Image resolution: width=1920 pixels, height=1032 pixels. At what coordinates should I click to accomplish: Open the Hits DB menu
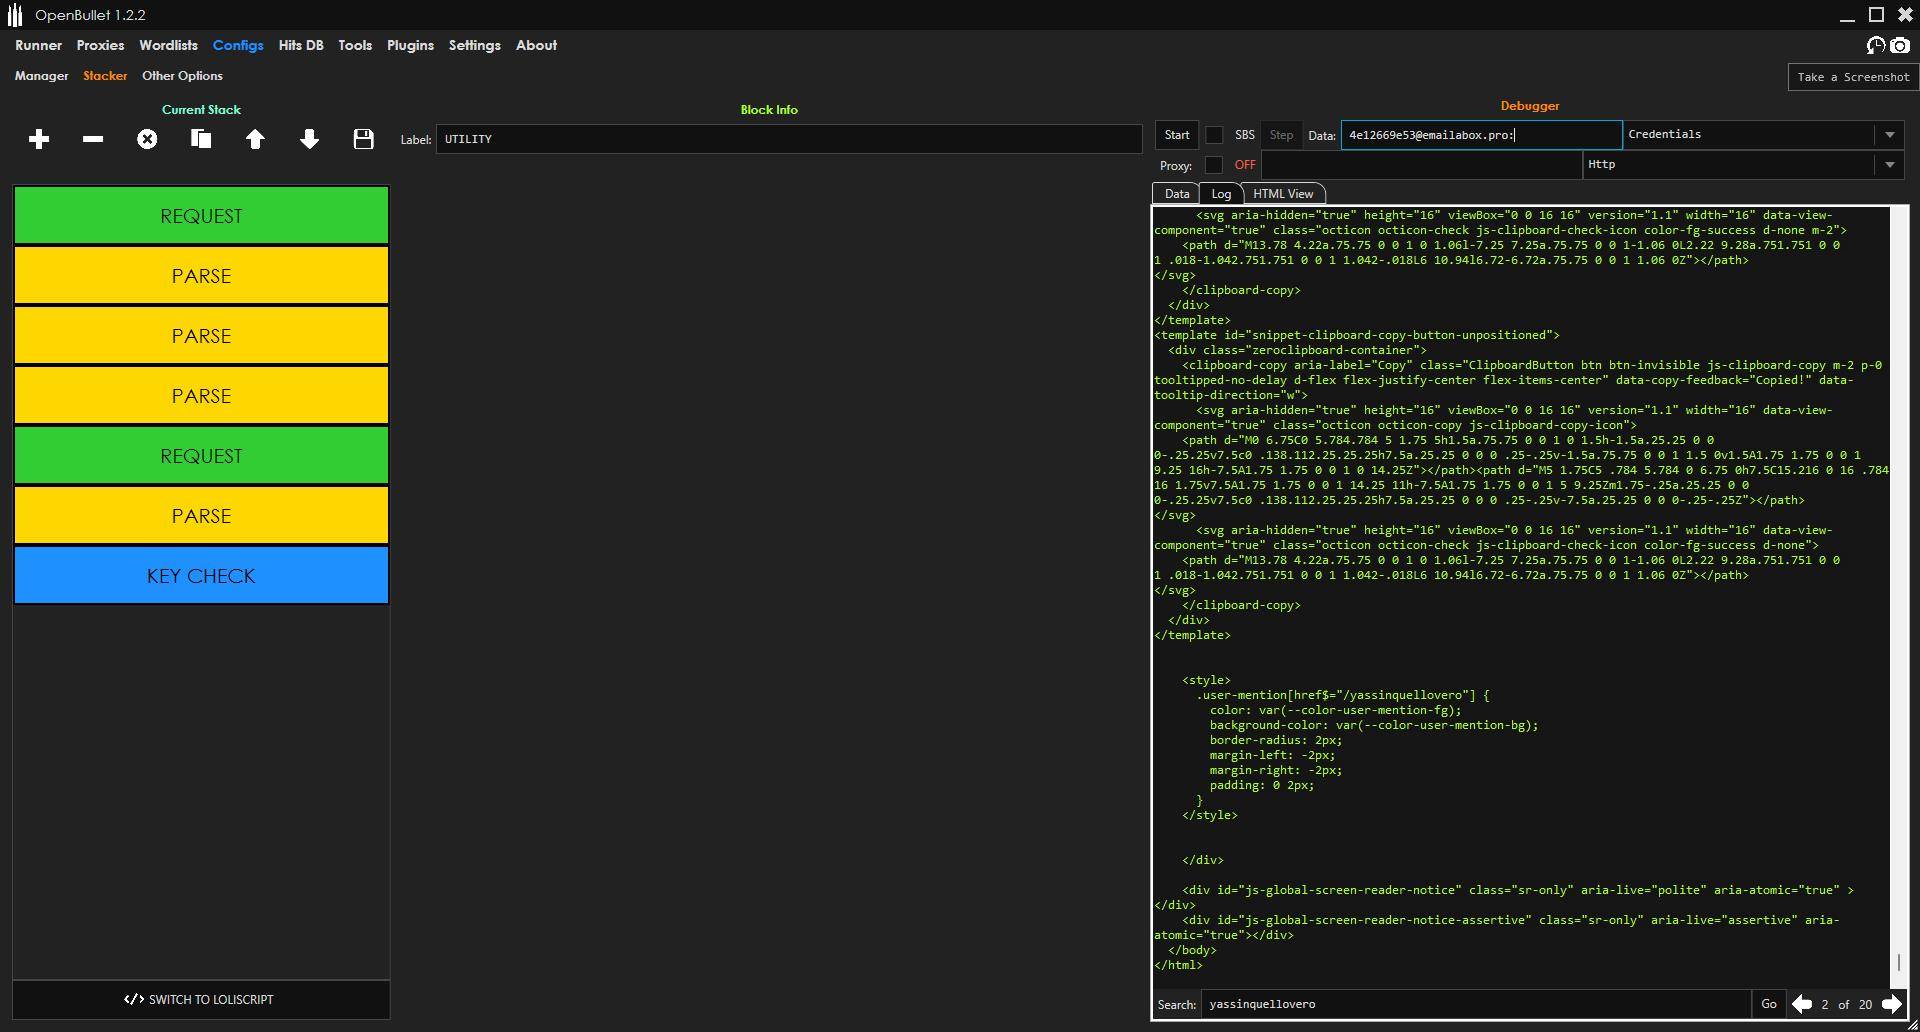coord(300,45)
